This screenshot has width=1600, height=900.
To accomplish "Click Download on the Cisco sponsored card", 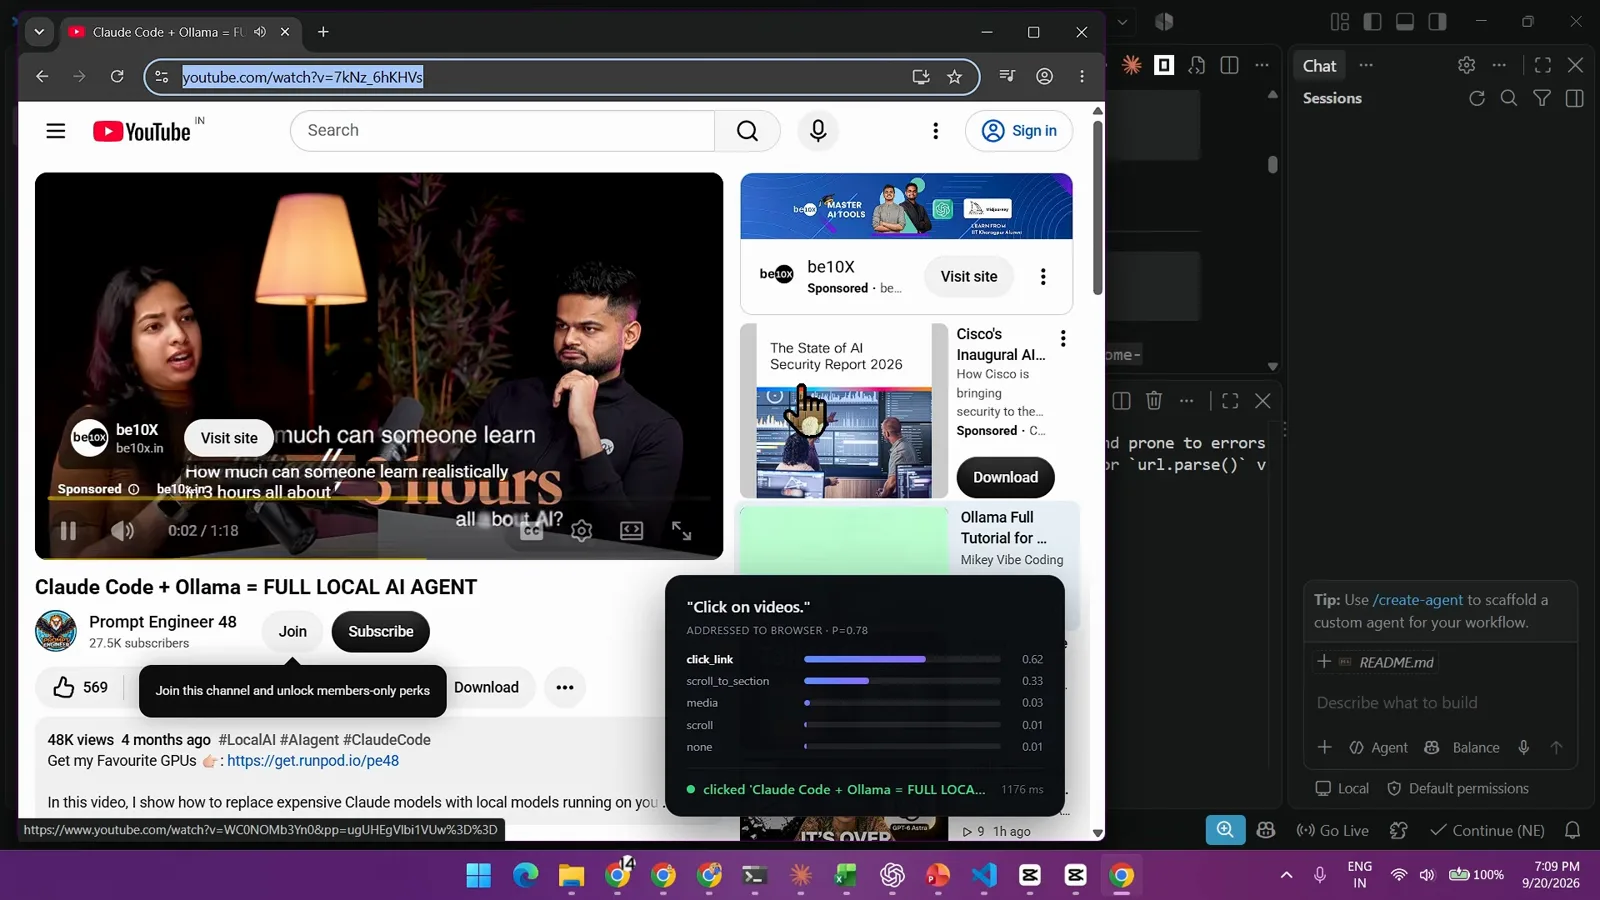I will click(x=1005, y=478).
